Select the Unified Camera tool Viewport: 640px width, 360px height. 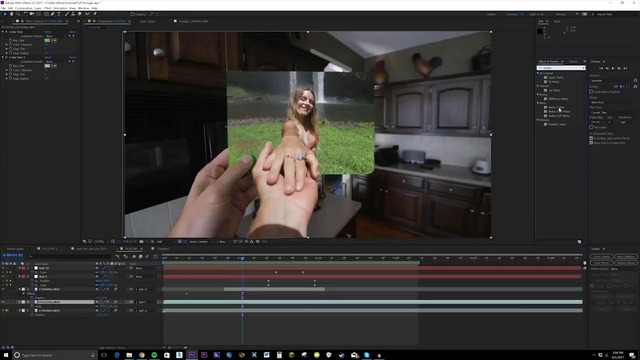coord(32,14)
